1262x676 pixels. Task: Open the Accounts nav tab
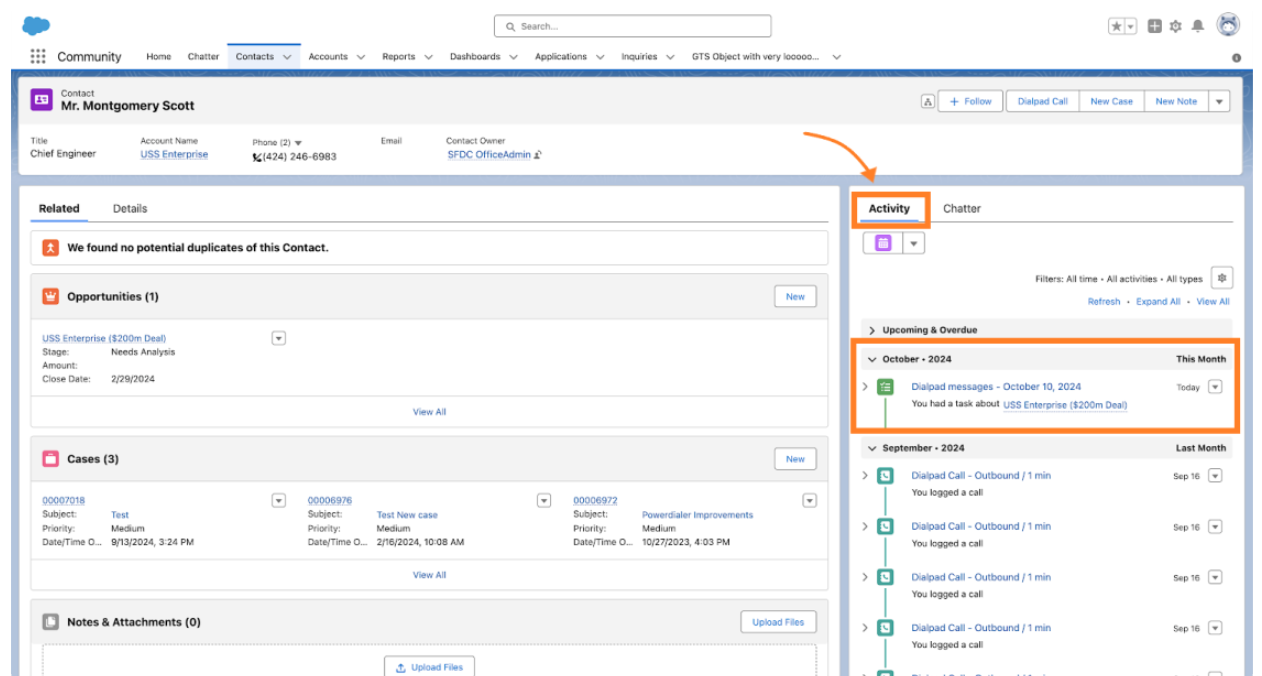point(328,57)
